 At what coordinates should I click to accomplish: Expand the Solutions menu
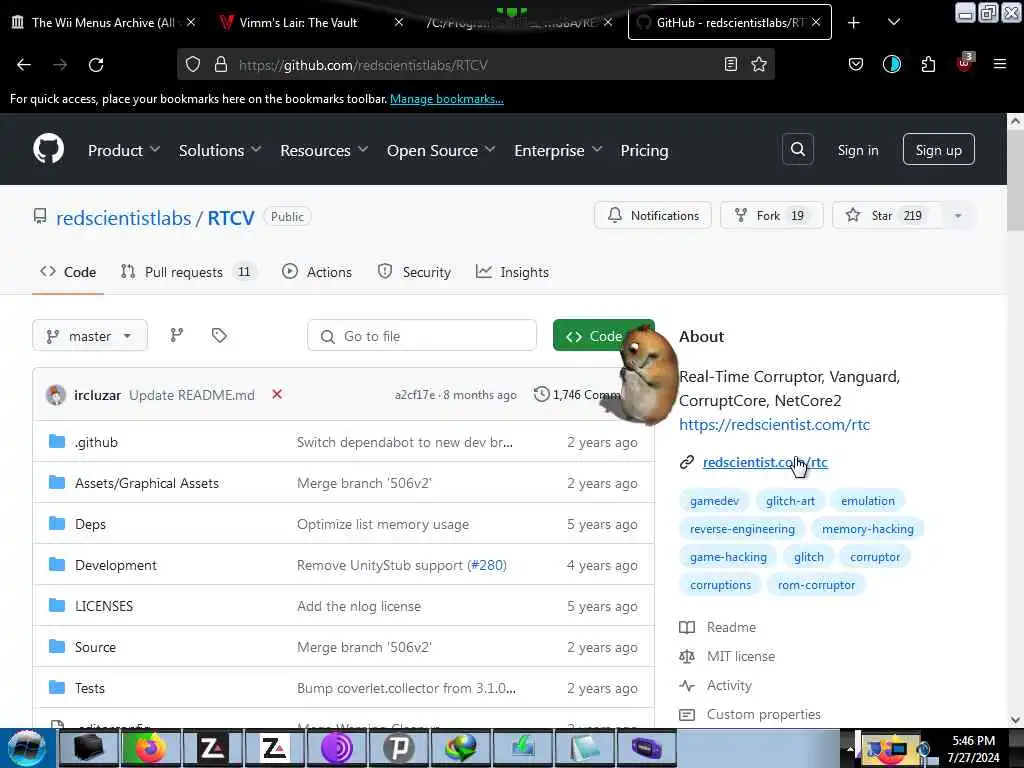point(220,150)
